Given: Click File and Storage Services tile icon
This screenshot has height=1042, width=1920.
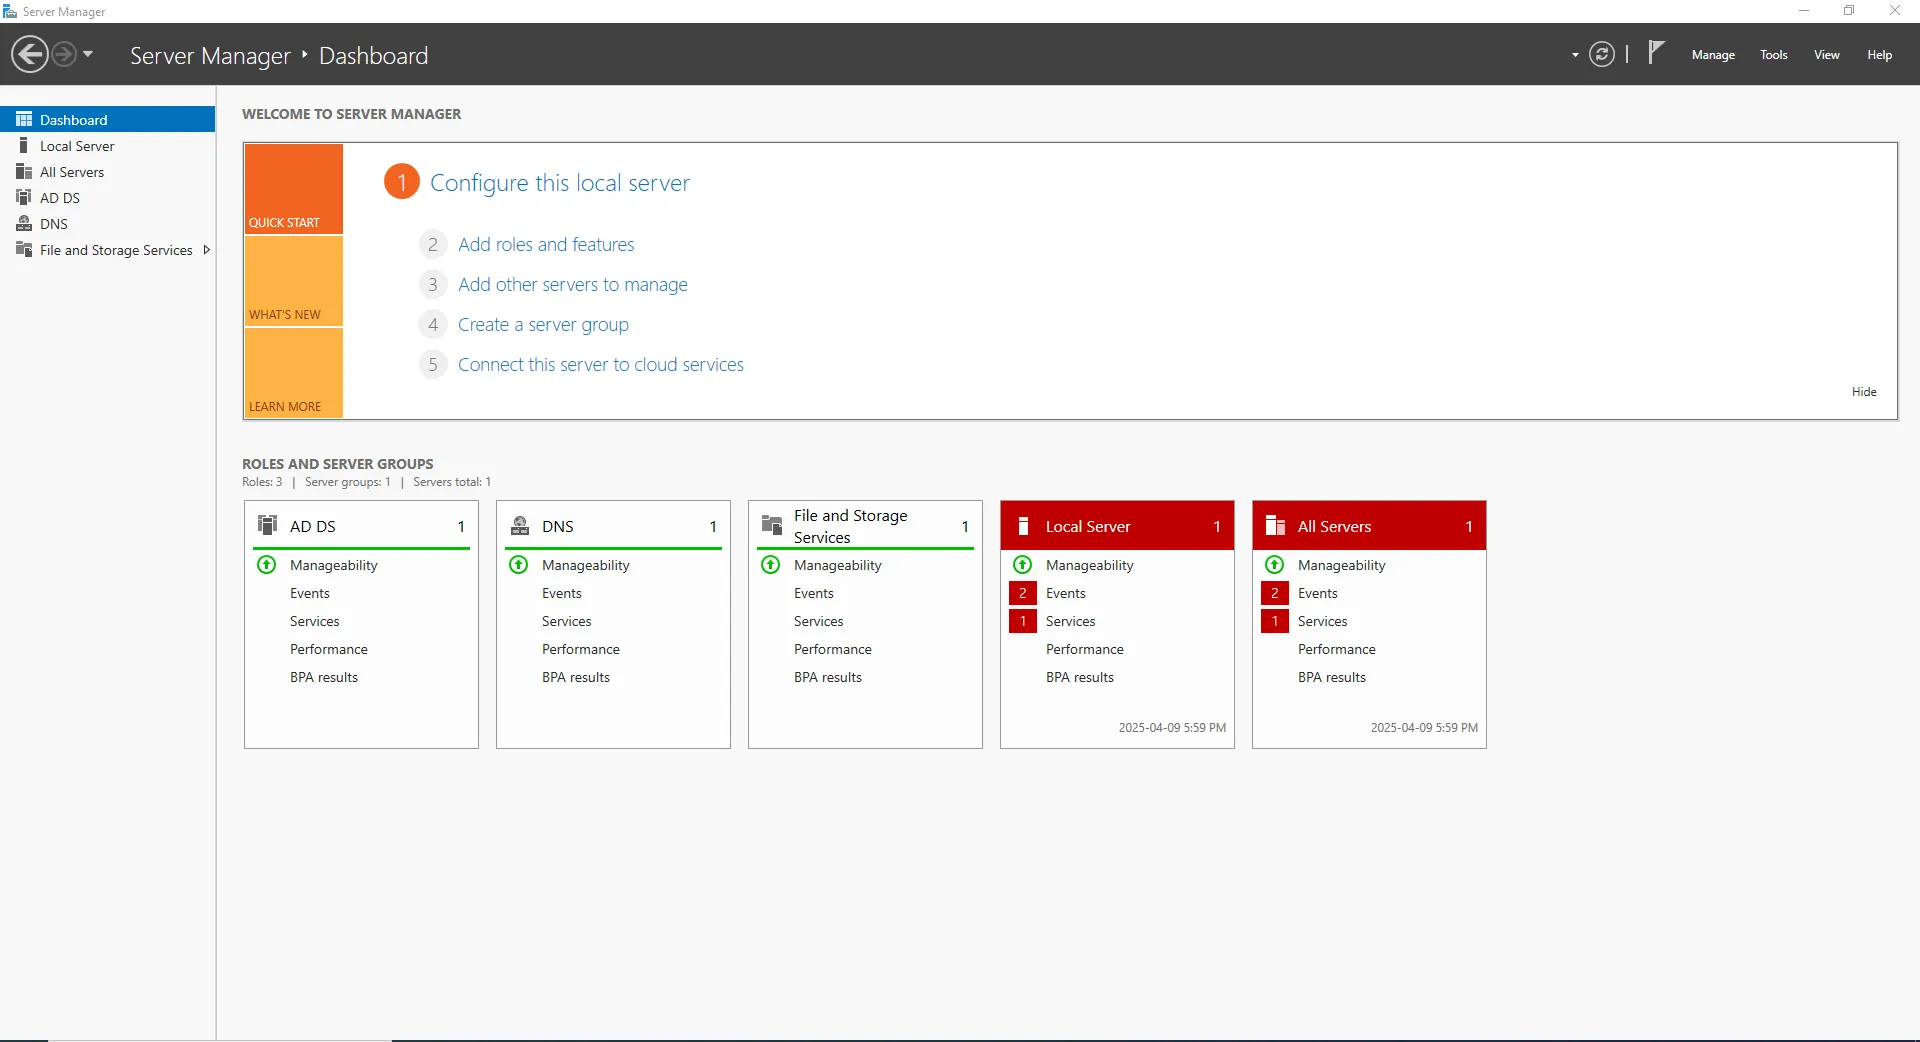Looking at the screenshot, I should [x=772, y=525].
